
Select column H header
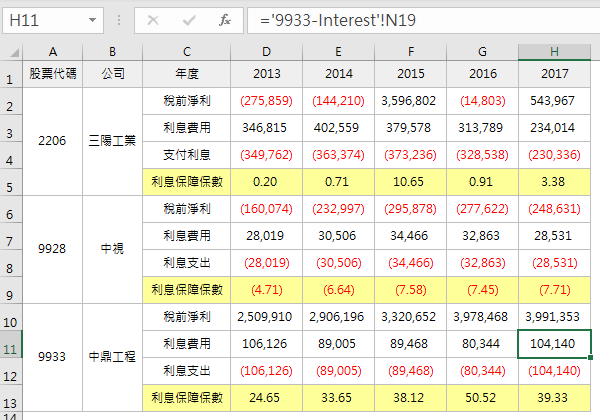click(554, 52)
